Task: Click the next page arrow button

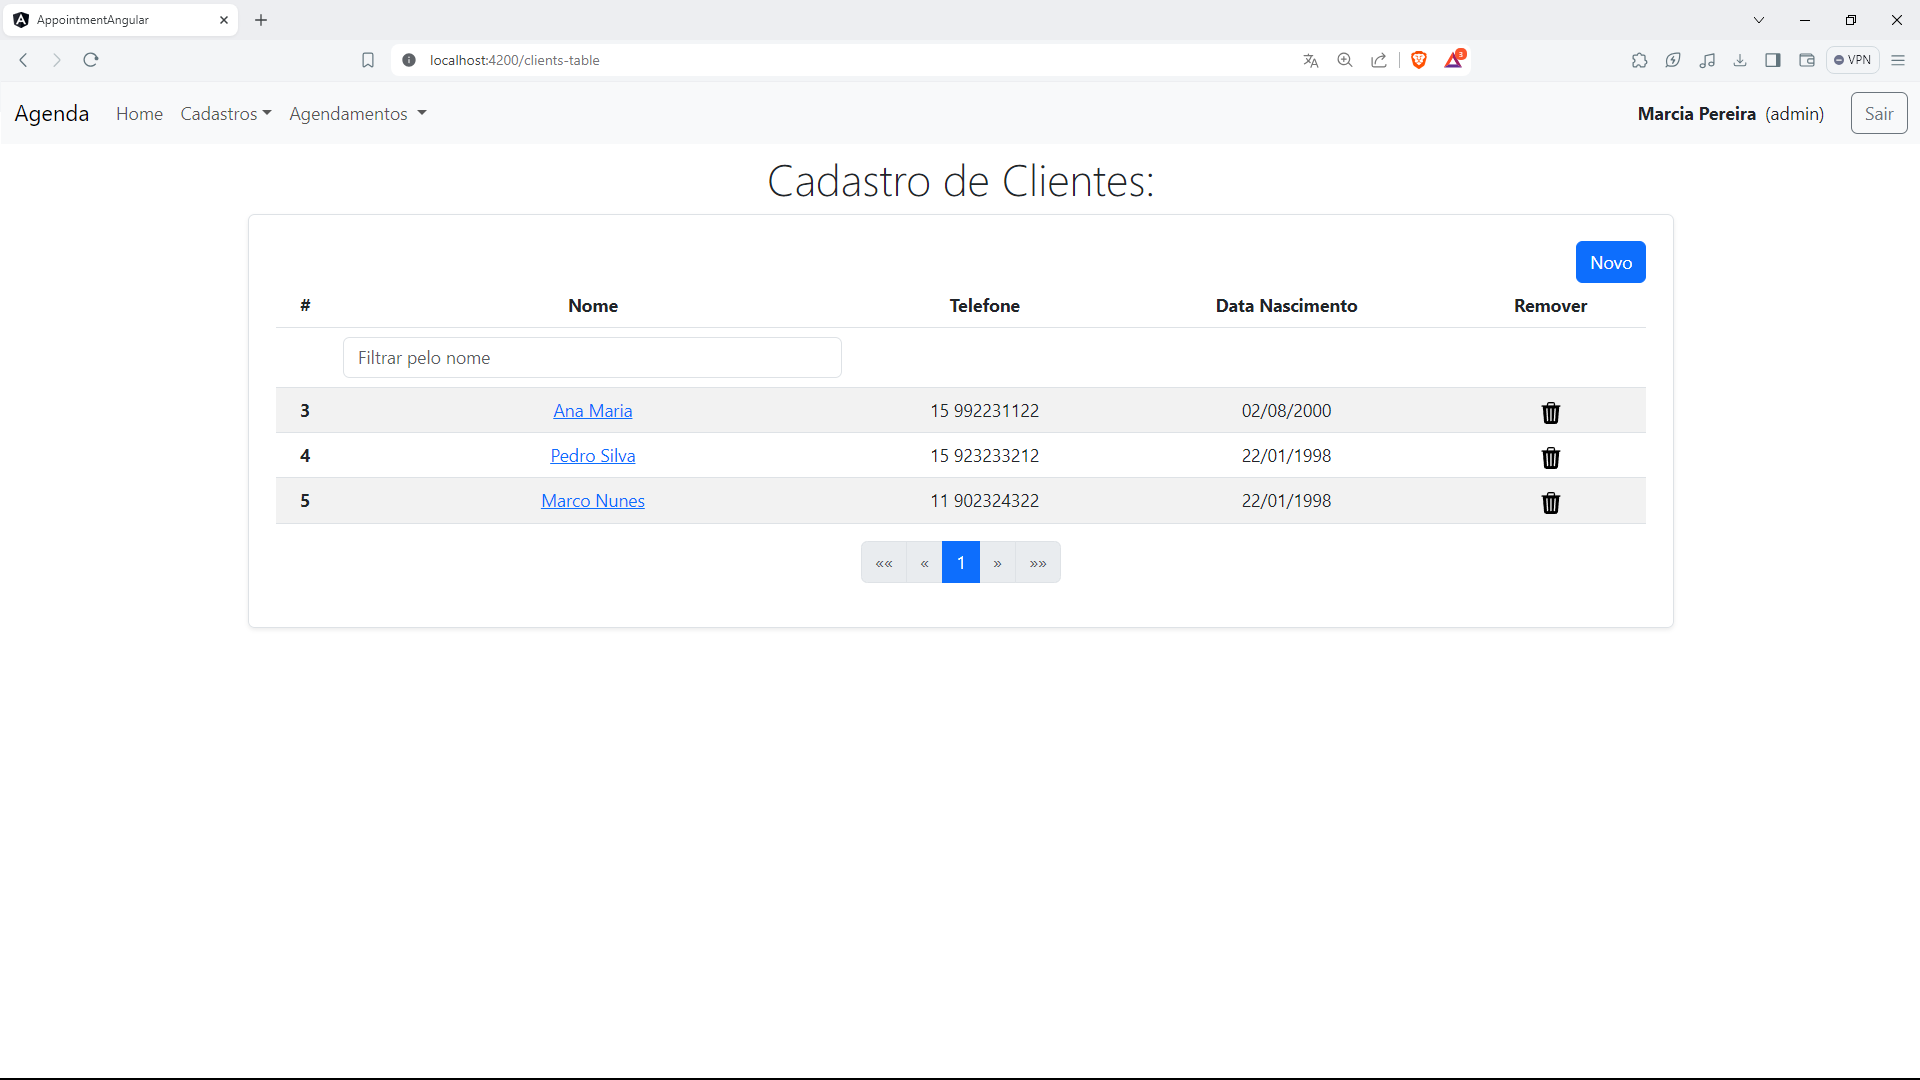Action: coord(998,562)
